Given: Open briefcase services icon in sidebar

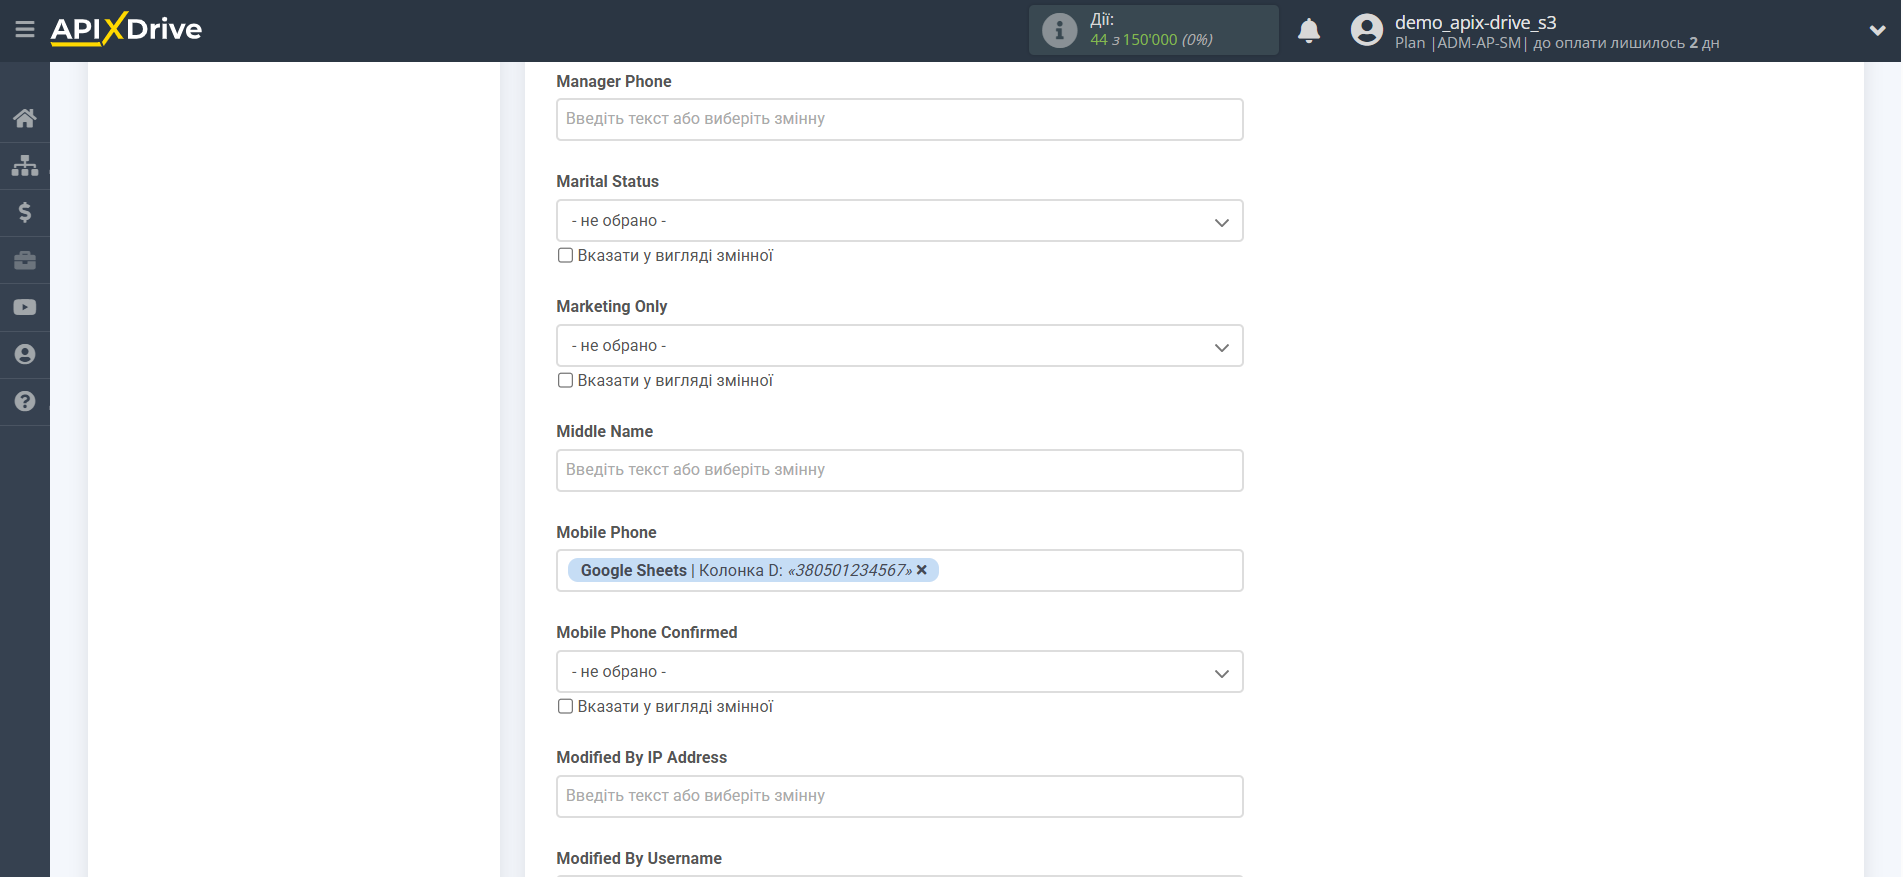Looking at the screenshot, I should [x=25, y=260].
